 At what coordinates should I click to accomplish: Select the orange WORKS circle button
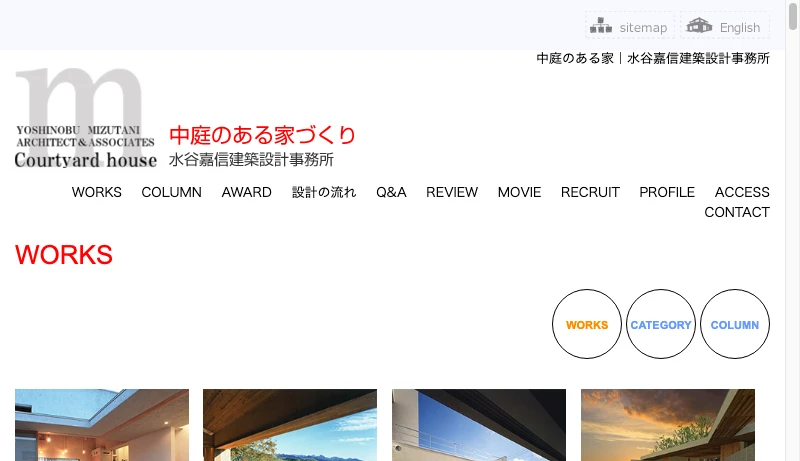587,324
